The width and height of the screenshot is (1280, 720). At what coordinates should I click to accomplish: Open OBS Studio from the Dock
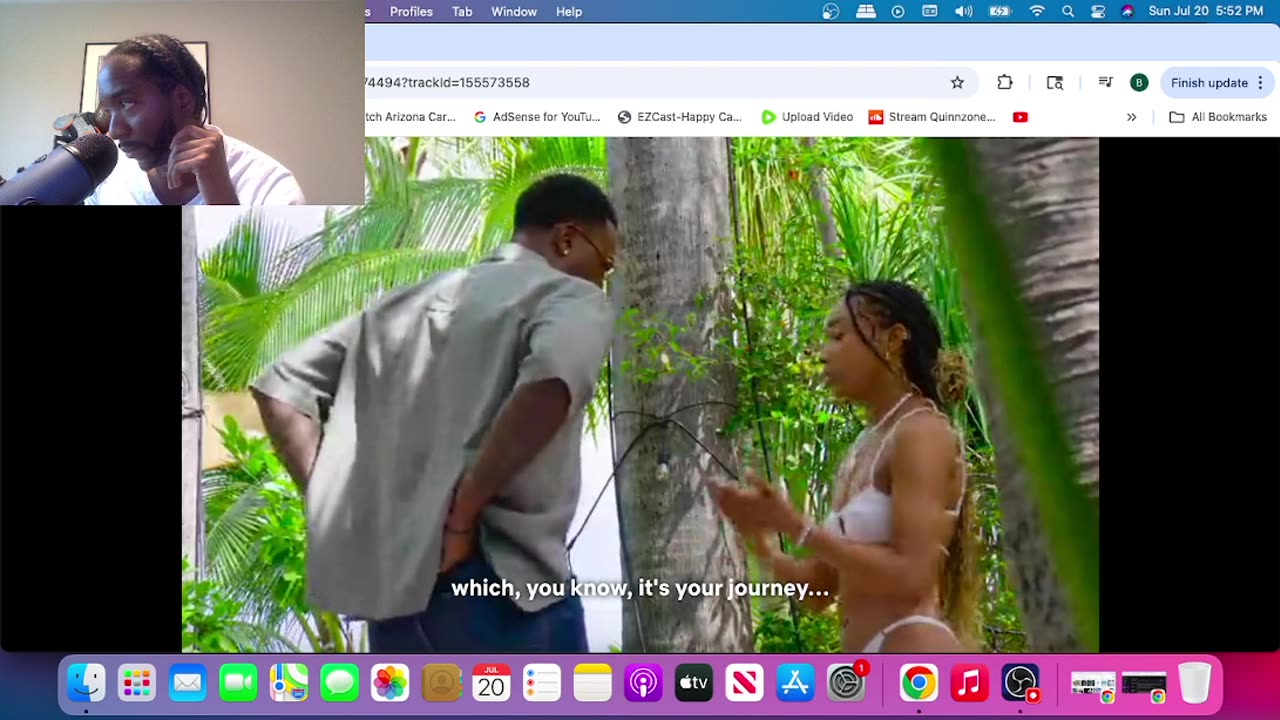[x=1020, y=684]
